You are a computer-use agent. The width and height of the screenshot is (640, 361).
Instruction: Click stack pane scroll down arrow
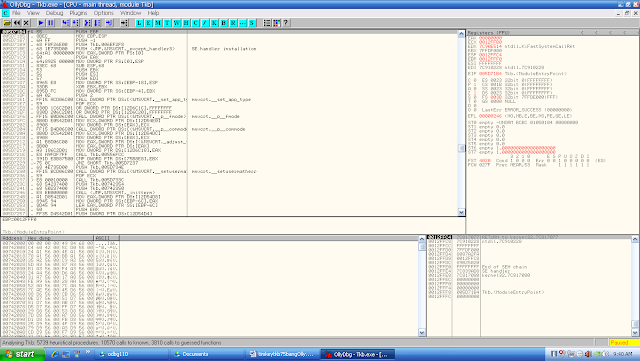[x=635, y=333]
